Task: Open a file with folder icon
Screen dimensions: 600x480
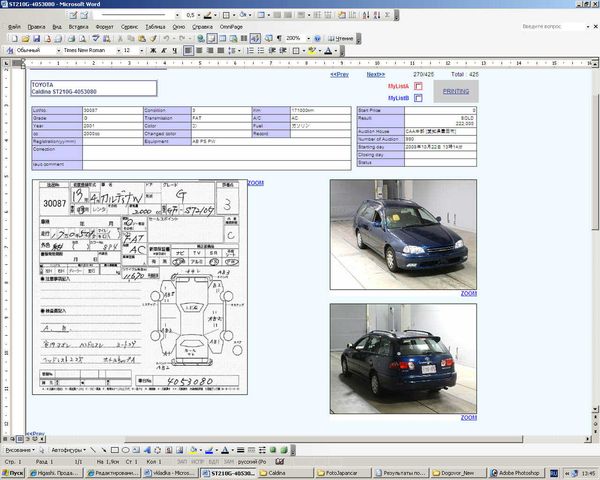Action: (25, 39)
